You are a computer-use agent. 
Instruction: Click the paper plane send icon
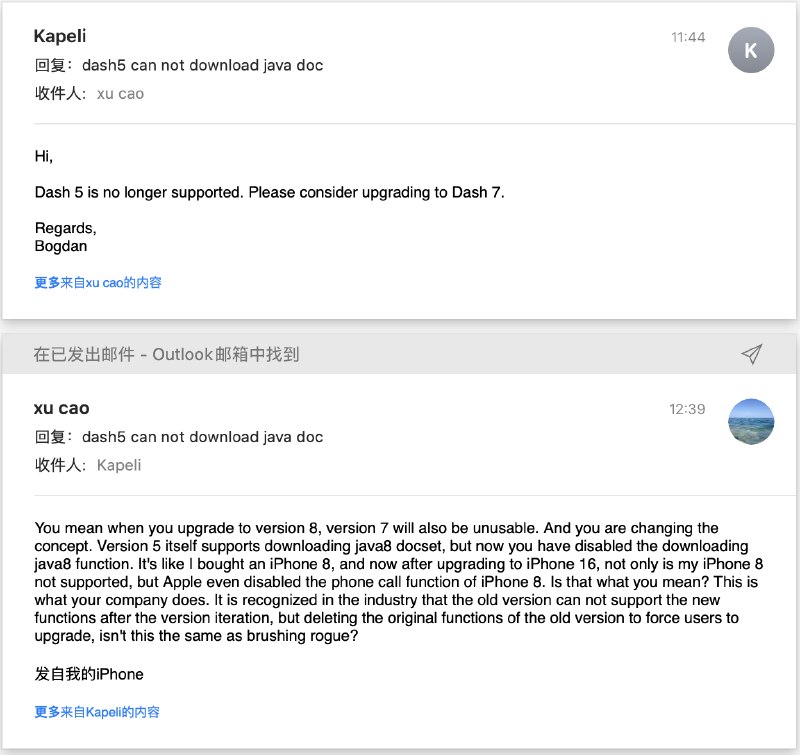(x=752, y=353)
